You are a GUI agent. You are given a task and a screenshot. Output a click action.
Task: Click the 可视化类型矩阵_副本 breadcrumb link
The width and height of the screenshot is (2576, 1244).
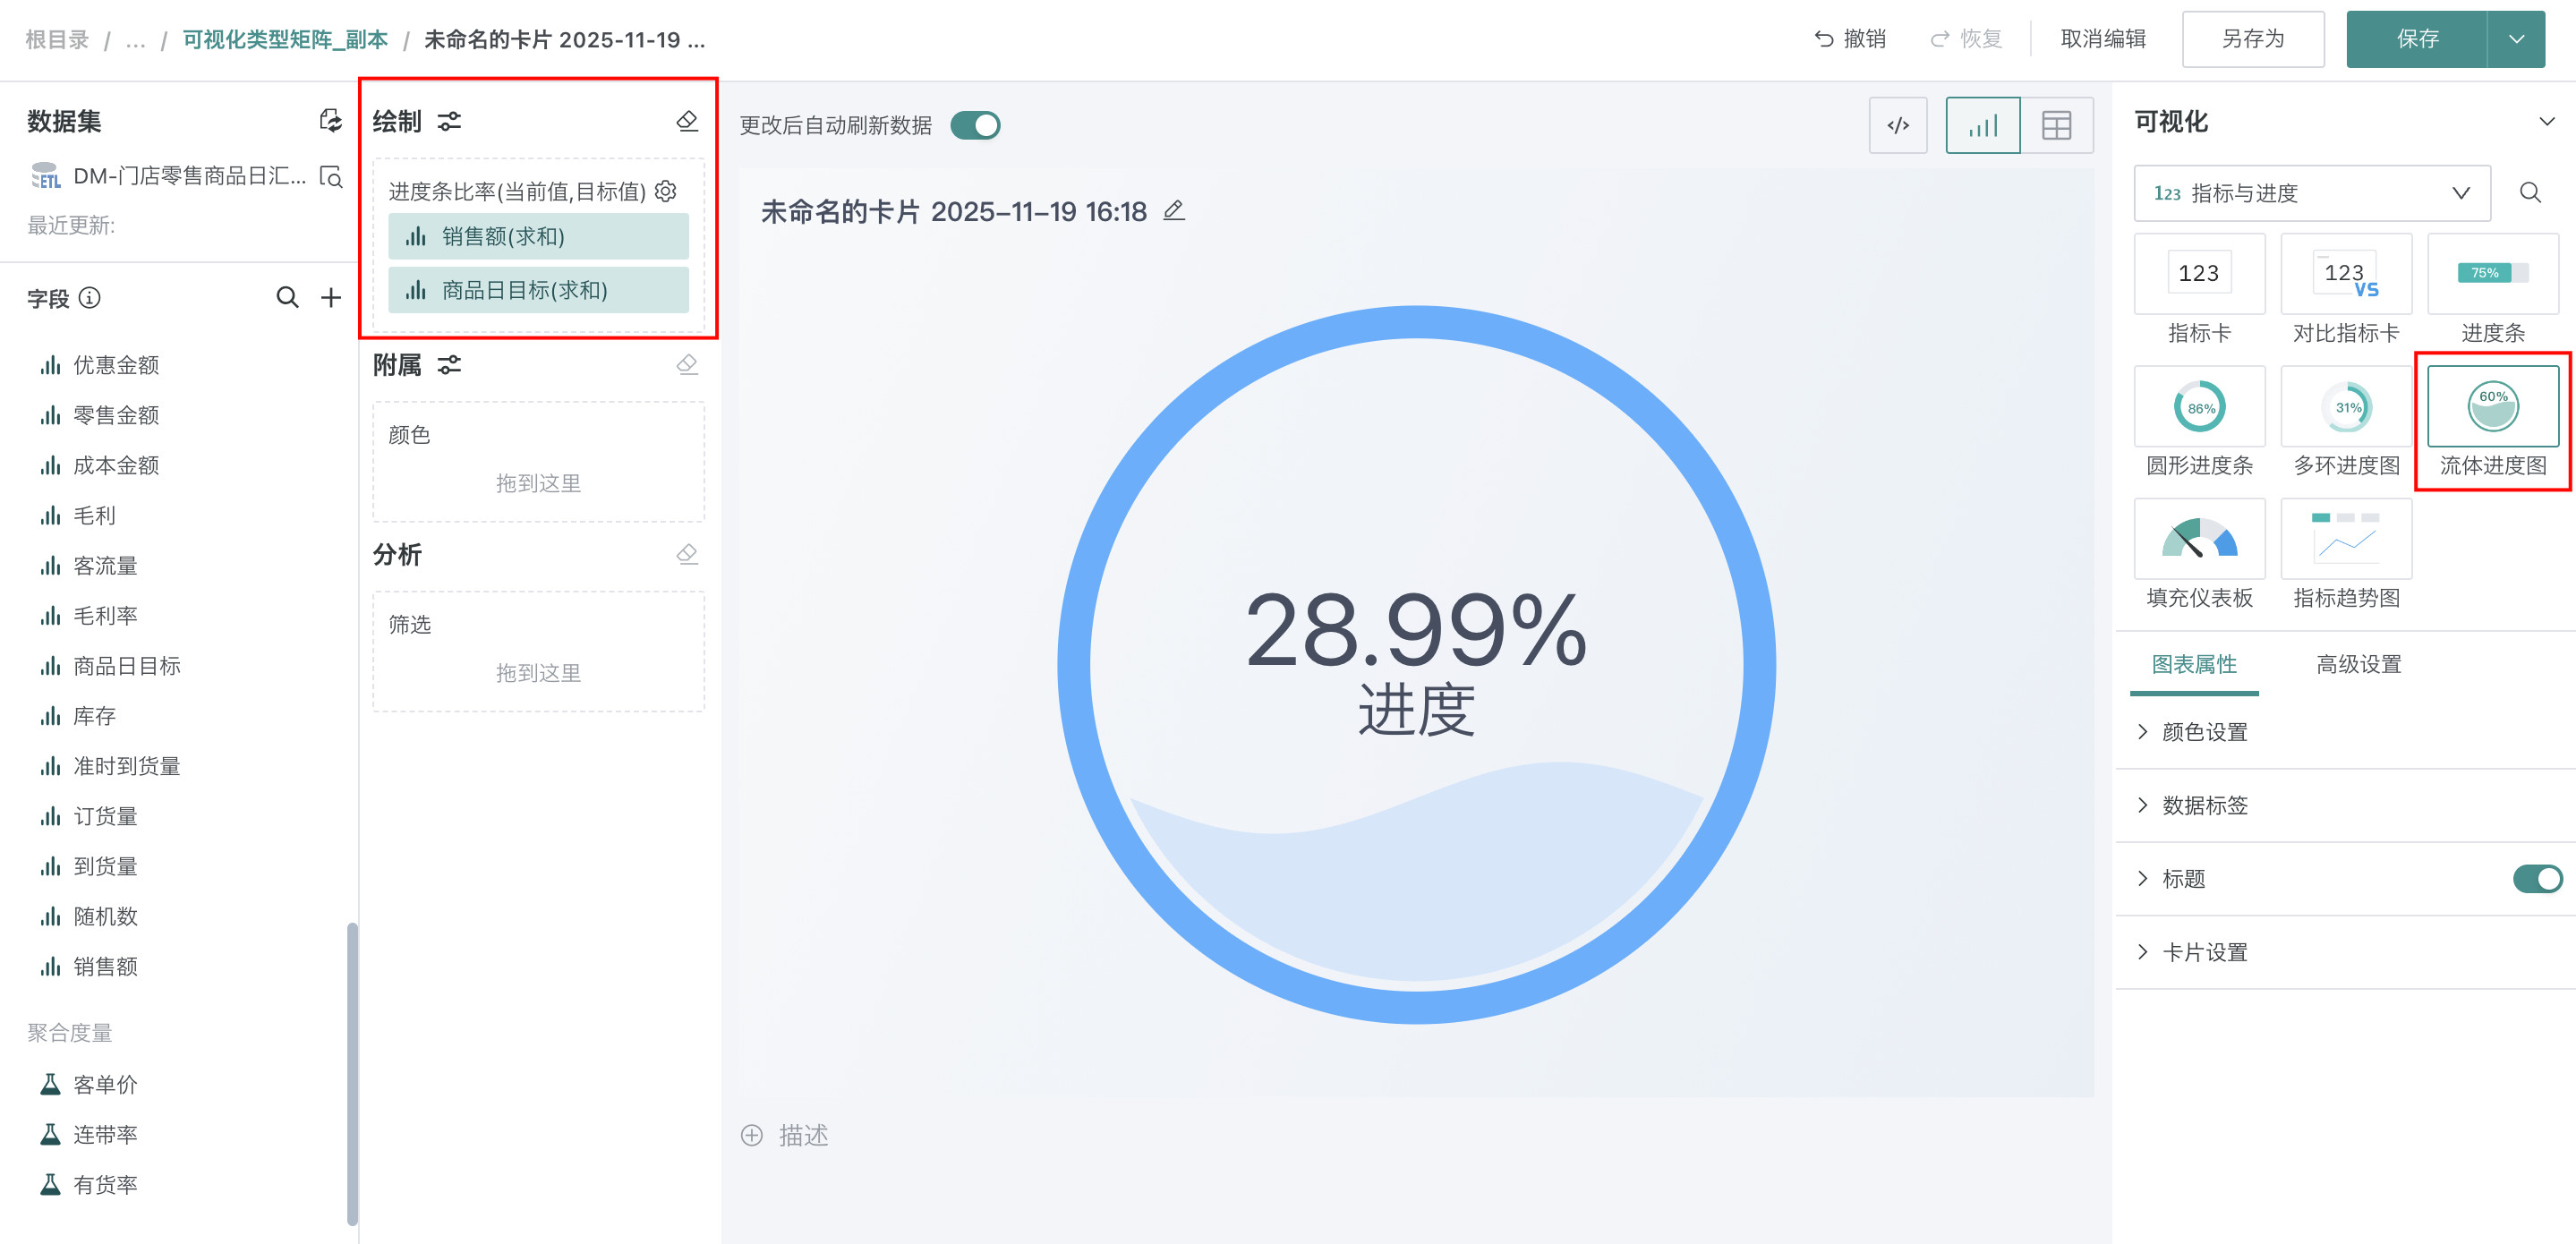point(285,39)
